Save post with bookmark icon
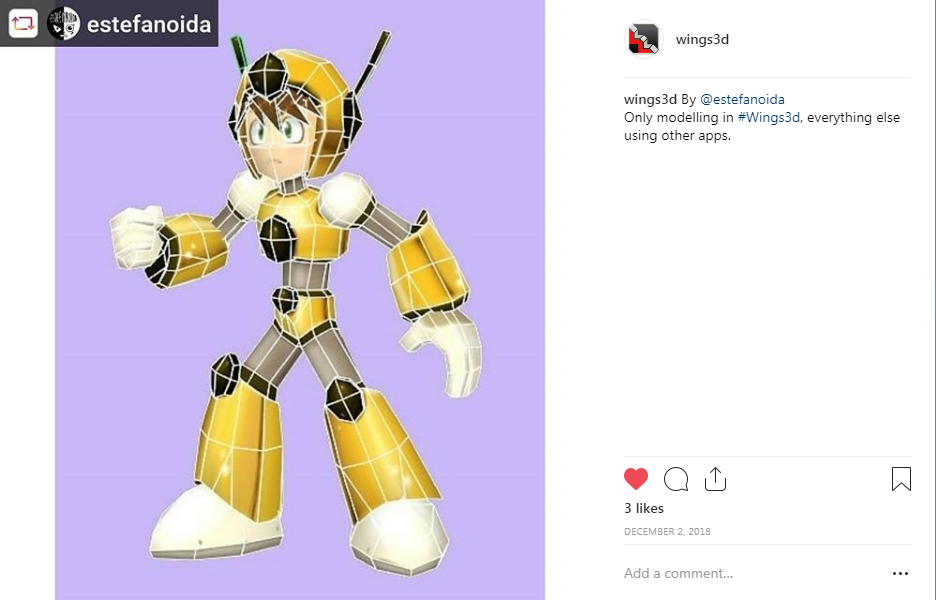 pyautogui.click(x=901, y=479)
